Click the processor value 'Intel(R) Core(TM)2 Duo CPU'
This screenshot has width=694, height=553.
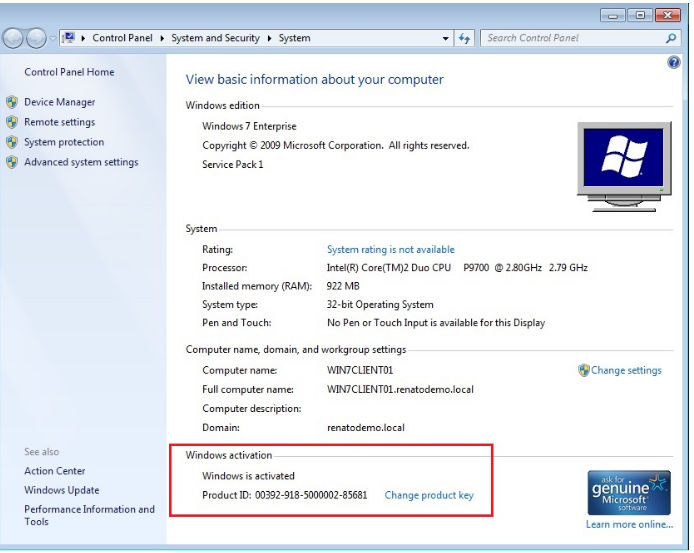click(x=389, y=268)
